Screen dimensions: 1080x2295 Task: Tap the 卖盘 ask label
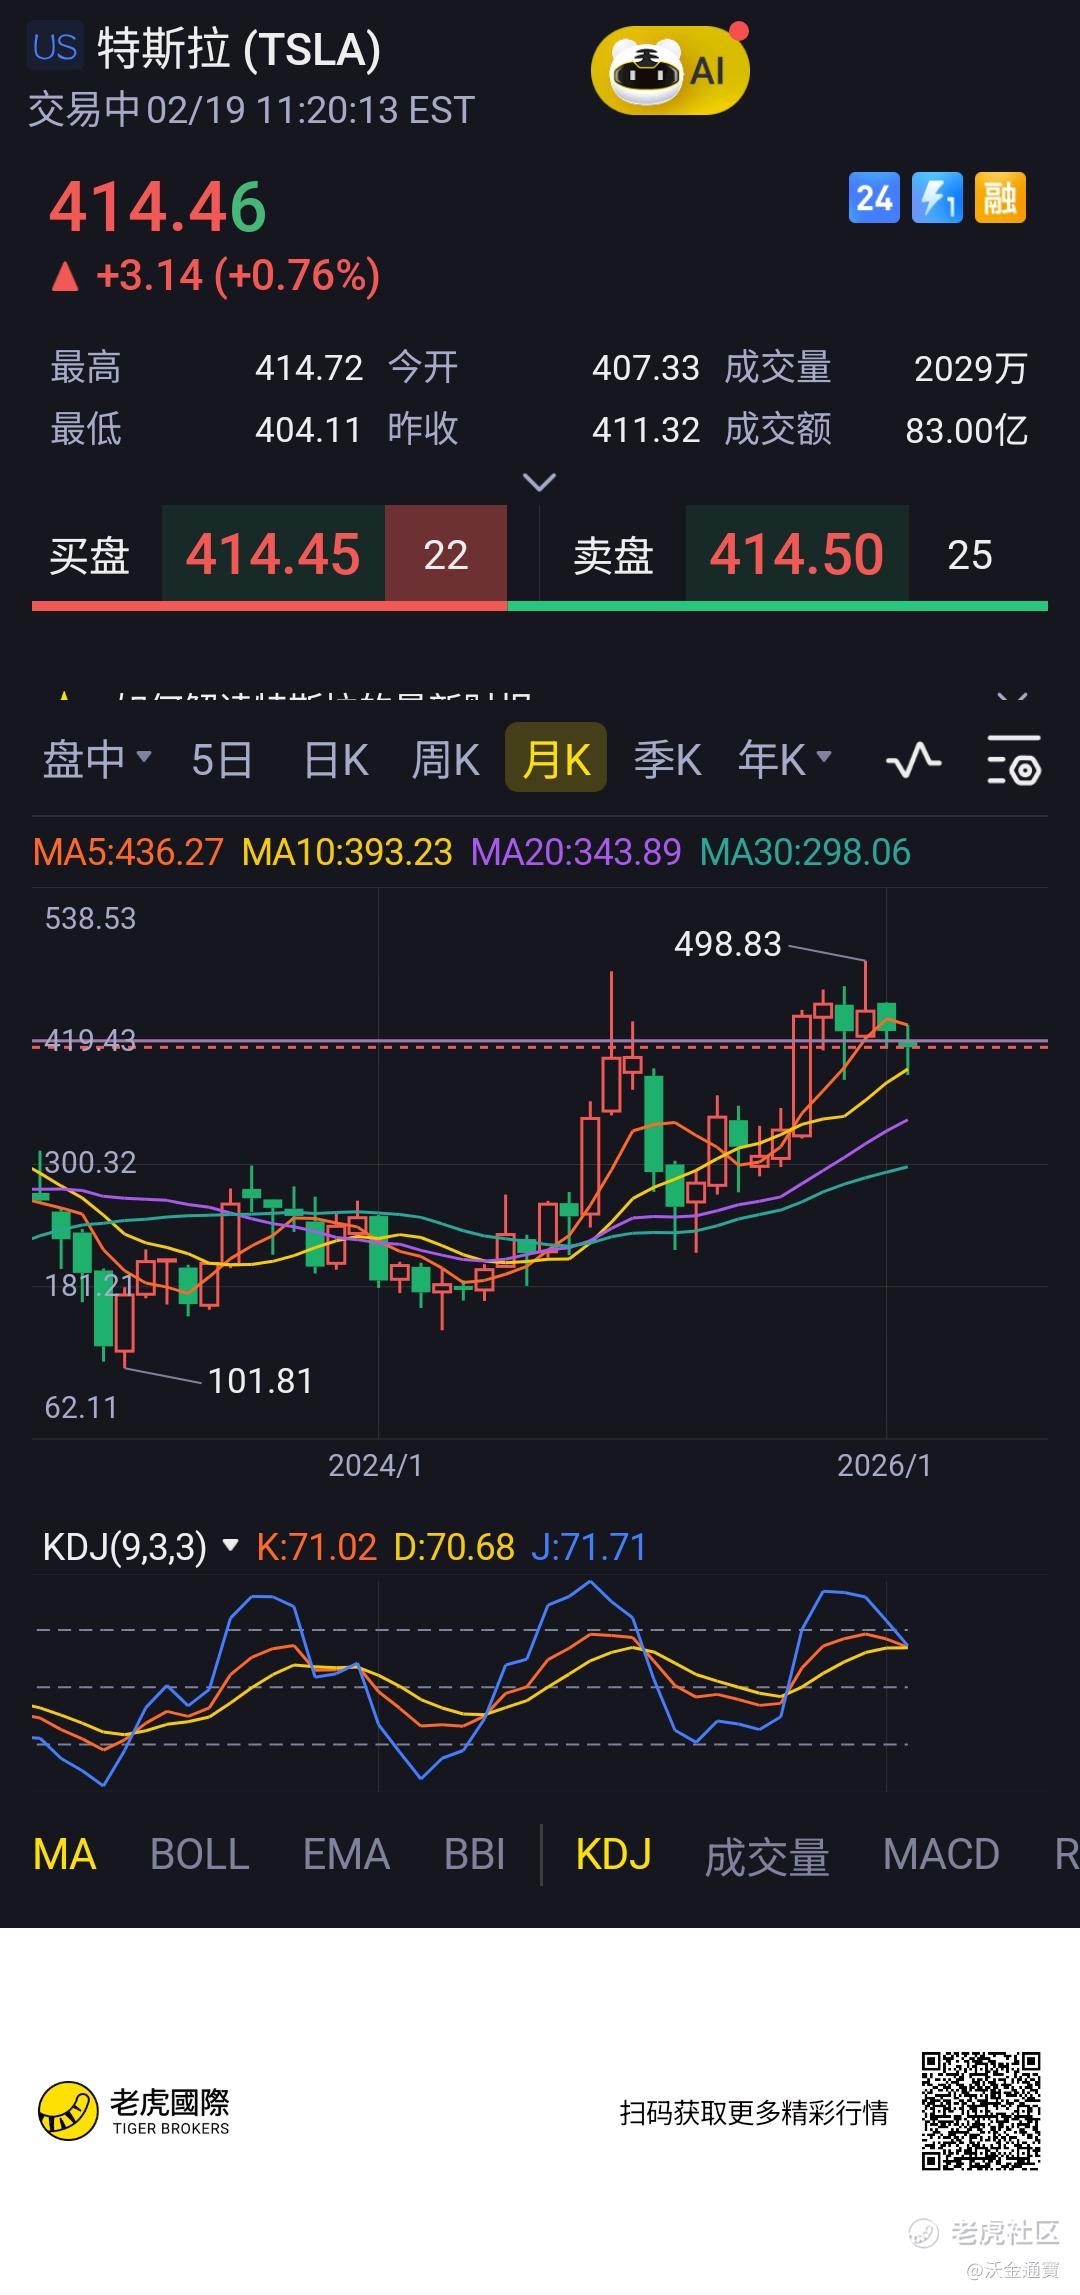[613, 555]
